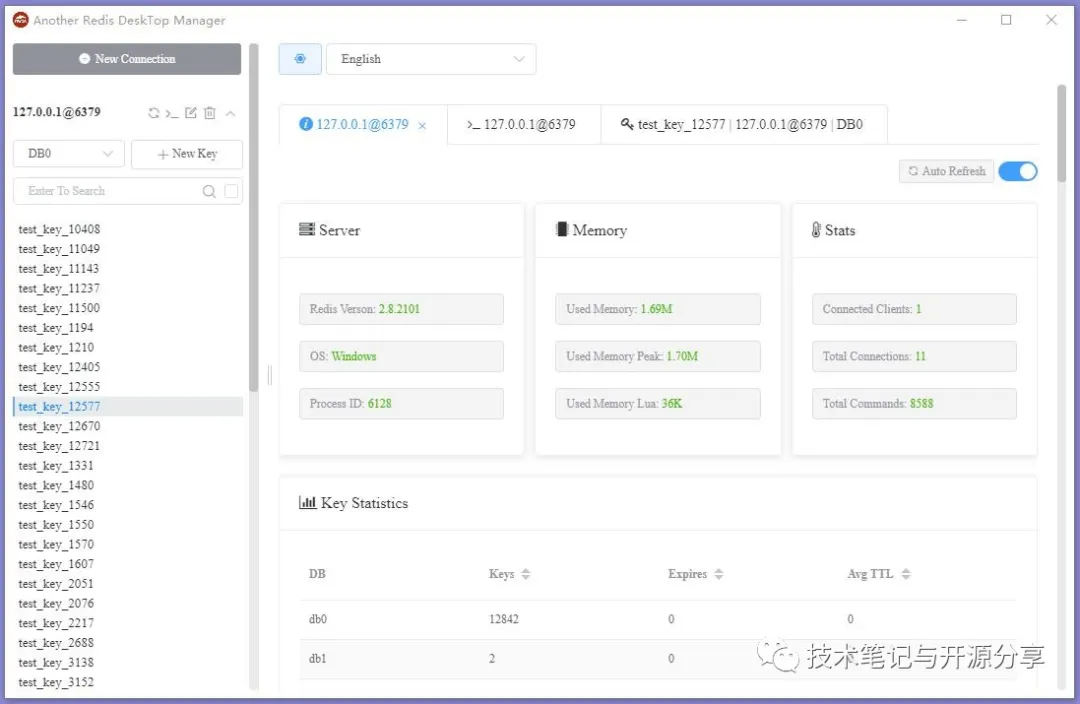Click the db0 row in Key Statistics
Image resolution: width=1080 pixels, height=704 pixels.
coord(658,619)
